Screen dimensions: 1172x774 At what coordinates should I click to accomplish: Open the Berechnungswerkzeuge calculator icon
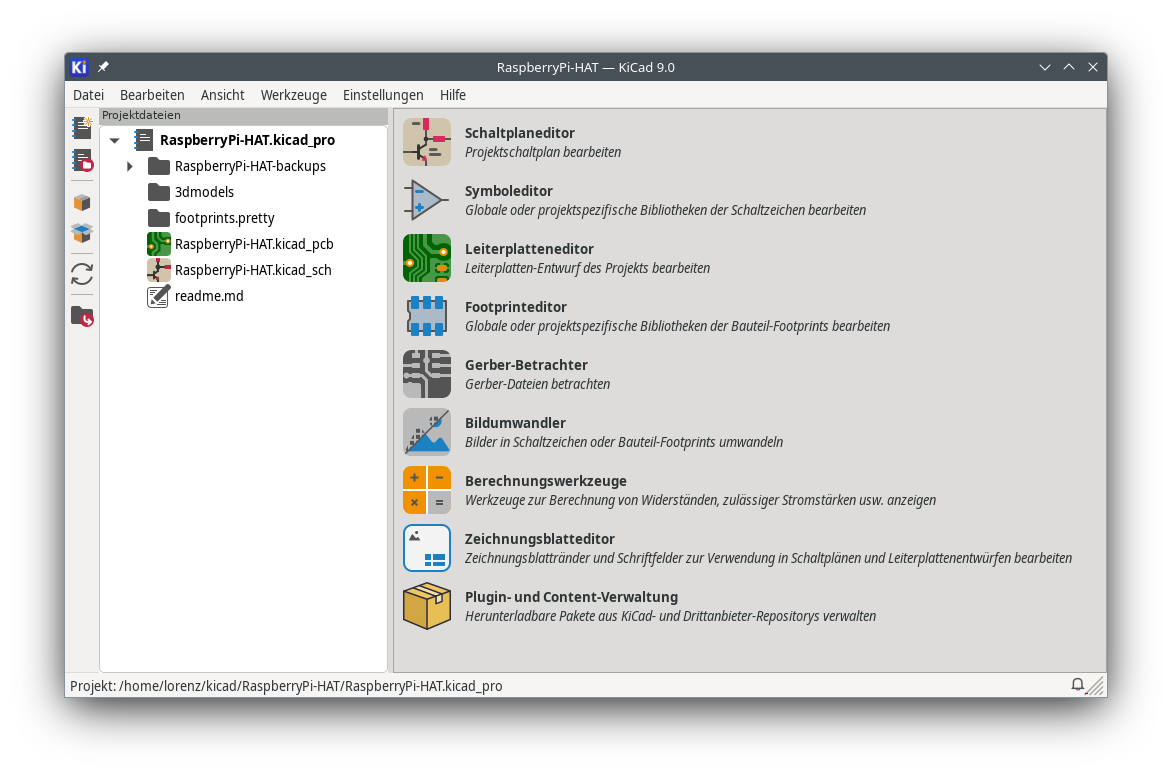point(427,490)
